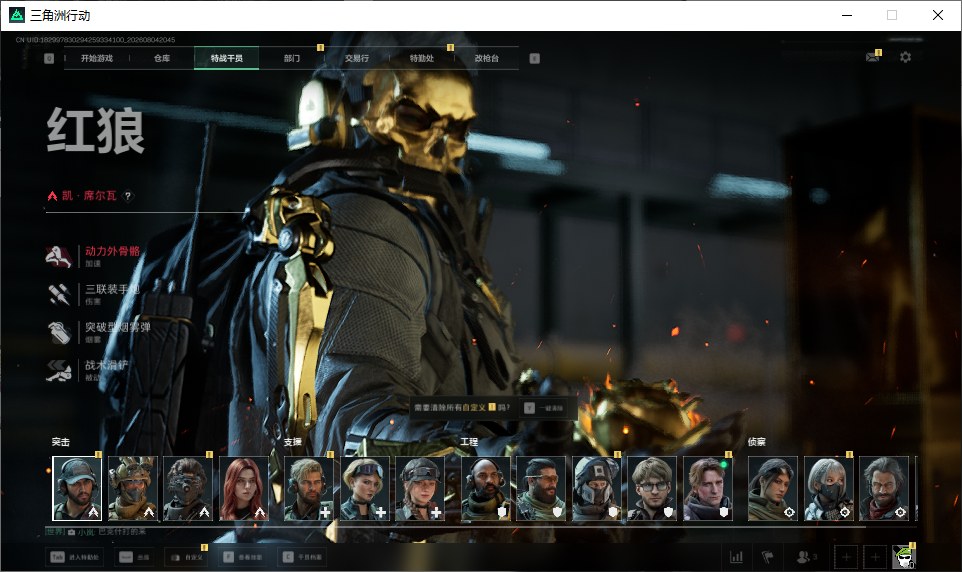
Task: Click the question mark beside 凯·席尔瓦
Action: [128, 196]
